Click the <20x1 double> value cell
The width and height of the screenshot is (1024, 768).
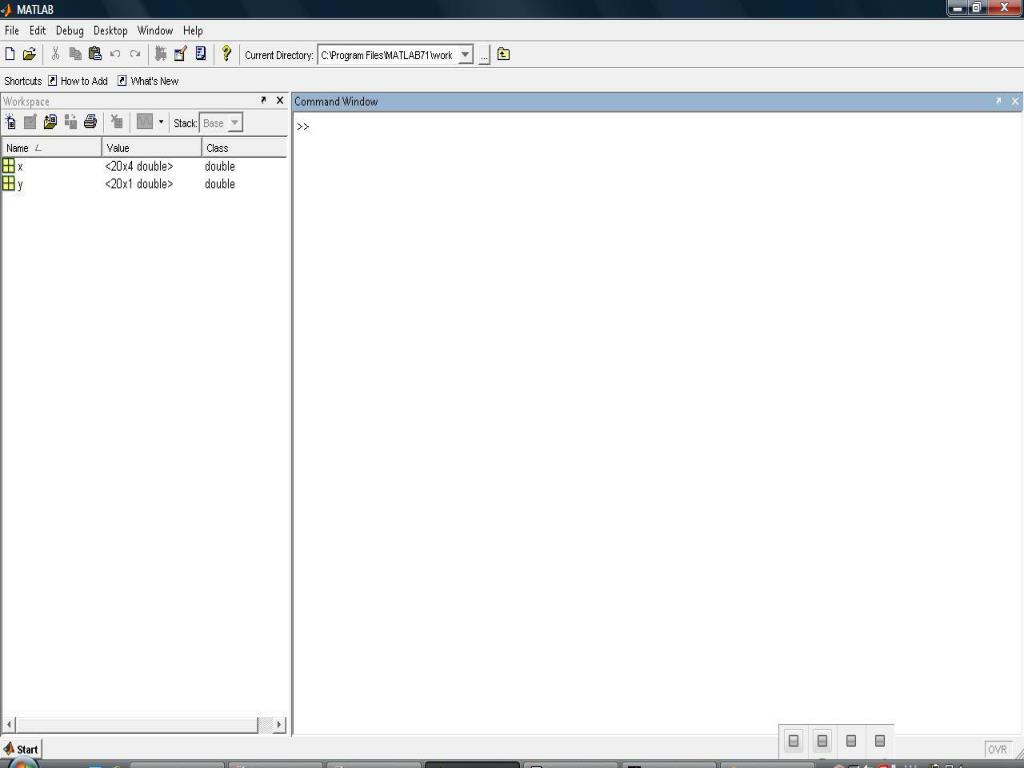(x=139, y=184)
